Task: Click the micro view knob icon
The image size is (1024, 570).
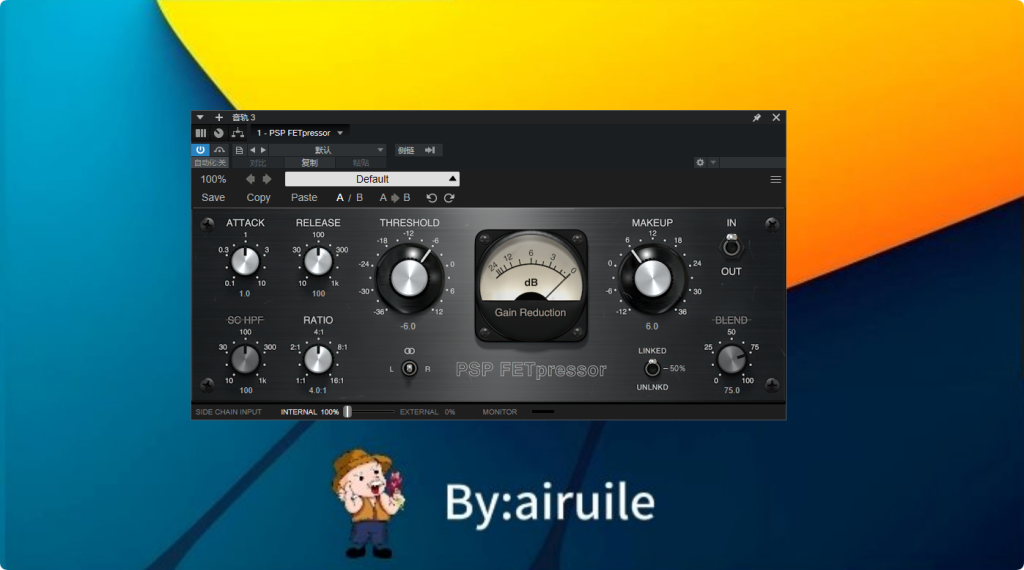Action: tap(219, 133)
